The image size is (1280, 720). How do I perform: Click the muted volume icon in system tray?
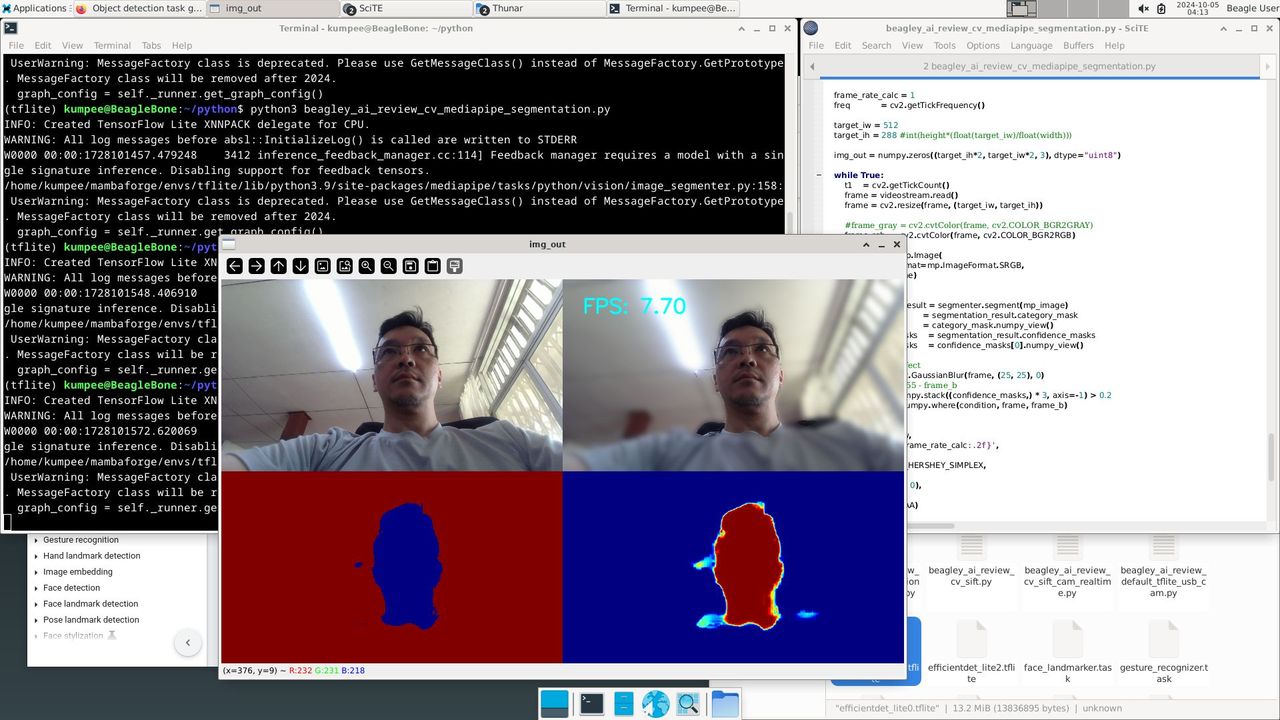tap(1143, 8)
